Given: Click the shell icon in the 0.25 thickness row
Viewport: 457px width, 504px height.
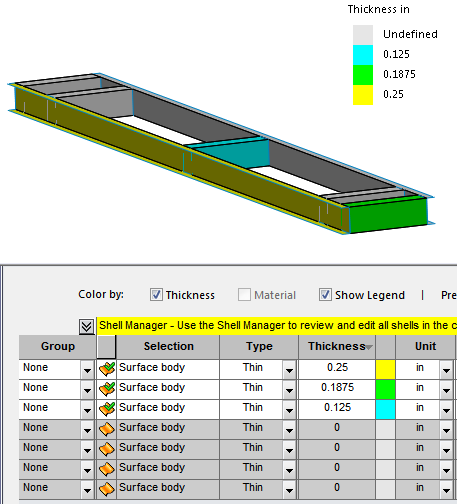Looking at the screenshot, I should pos(107,369).
